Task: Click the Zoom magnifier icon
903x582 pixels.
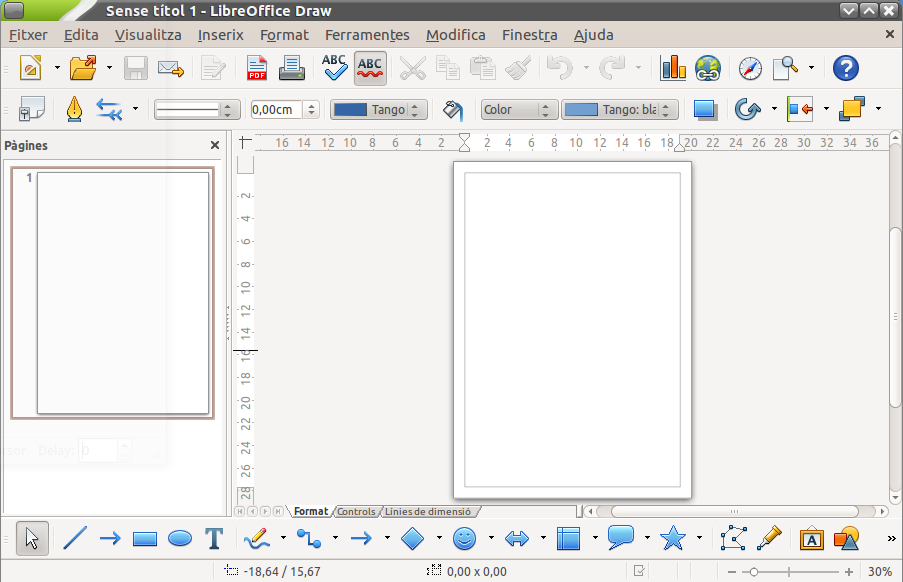Action: point(785,68)
